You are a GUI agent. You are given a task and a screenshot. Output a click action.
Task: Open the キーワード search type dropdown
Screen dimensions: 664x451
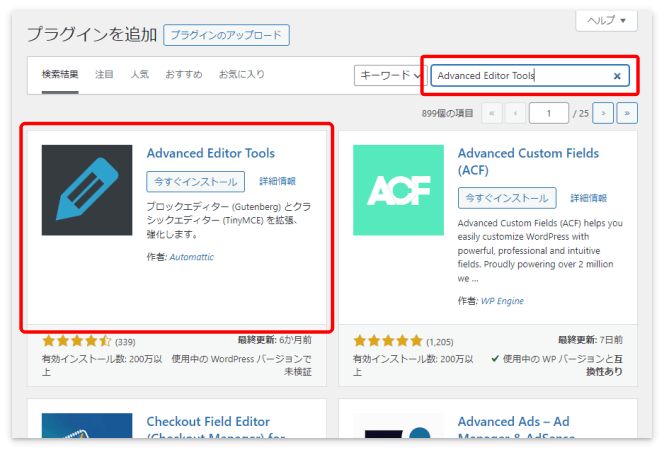point(390,75)
